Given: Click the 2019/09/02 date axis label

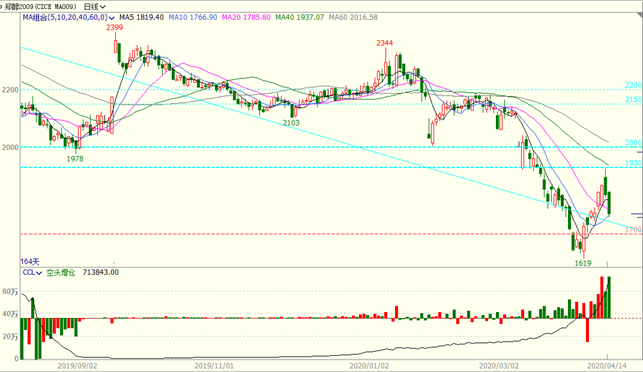Looking at the screenshot, I should coord(77,365).
